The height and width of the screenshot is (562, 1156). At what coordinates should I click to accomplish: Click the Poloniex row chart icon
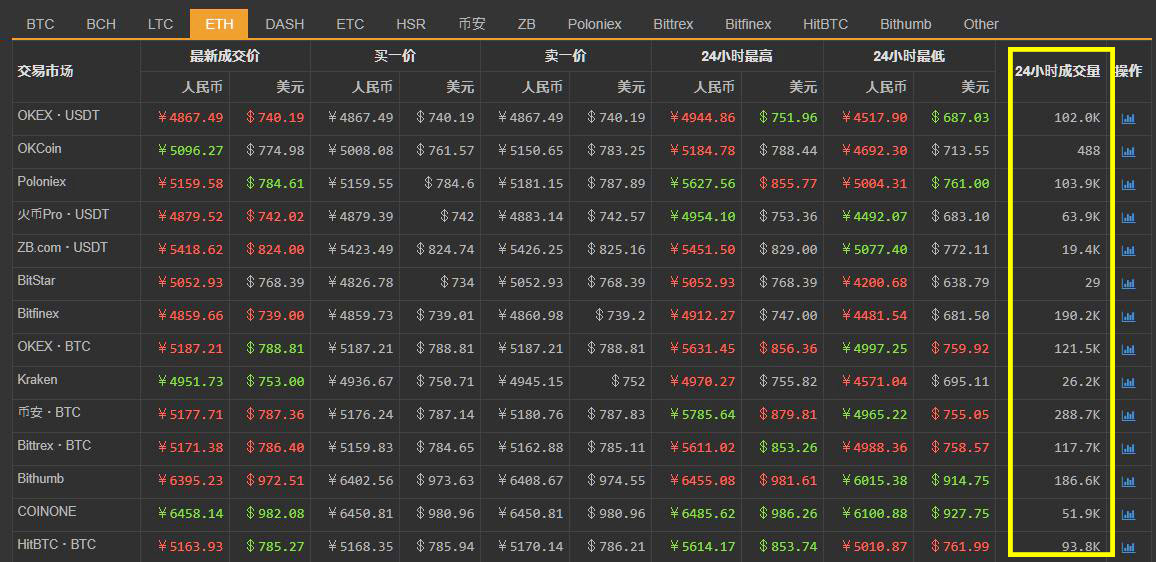pos(1128,184)
